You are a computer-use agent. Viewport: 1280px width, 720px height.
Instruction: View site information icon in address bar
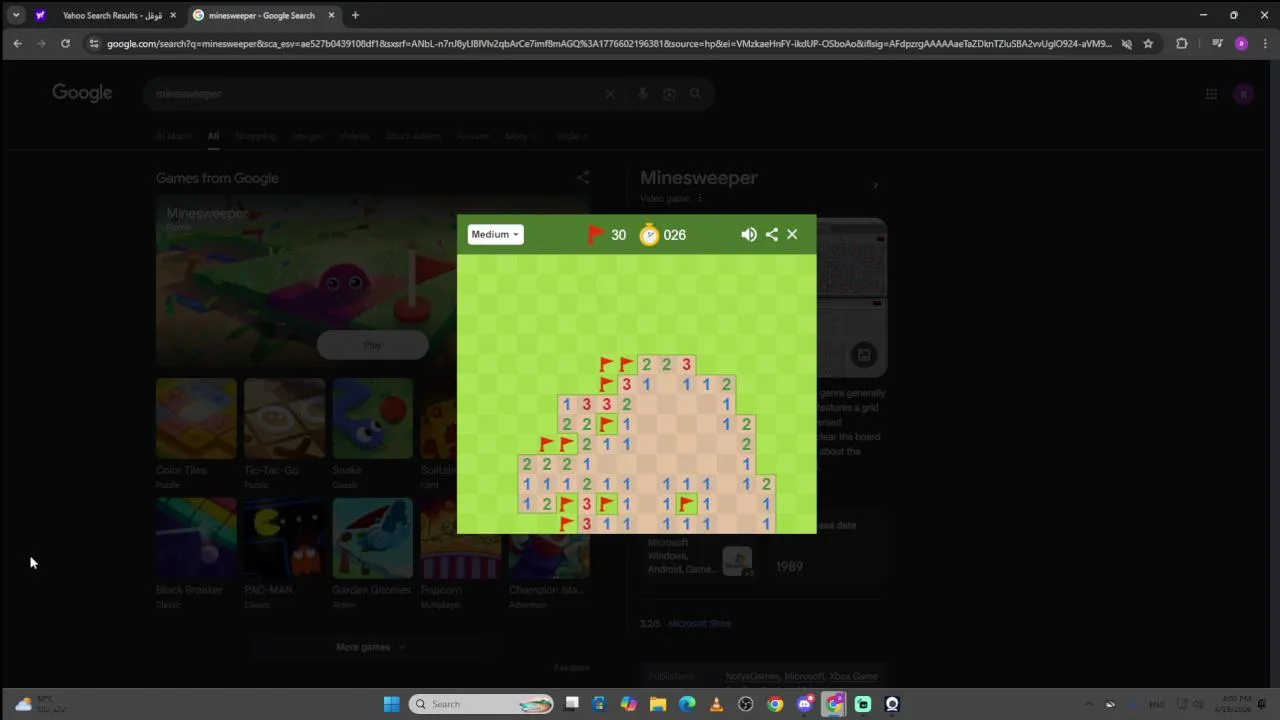(x=94, y=43)
